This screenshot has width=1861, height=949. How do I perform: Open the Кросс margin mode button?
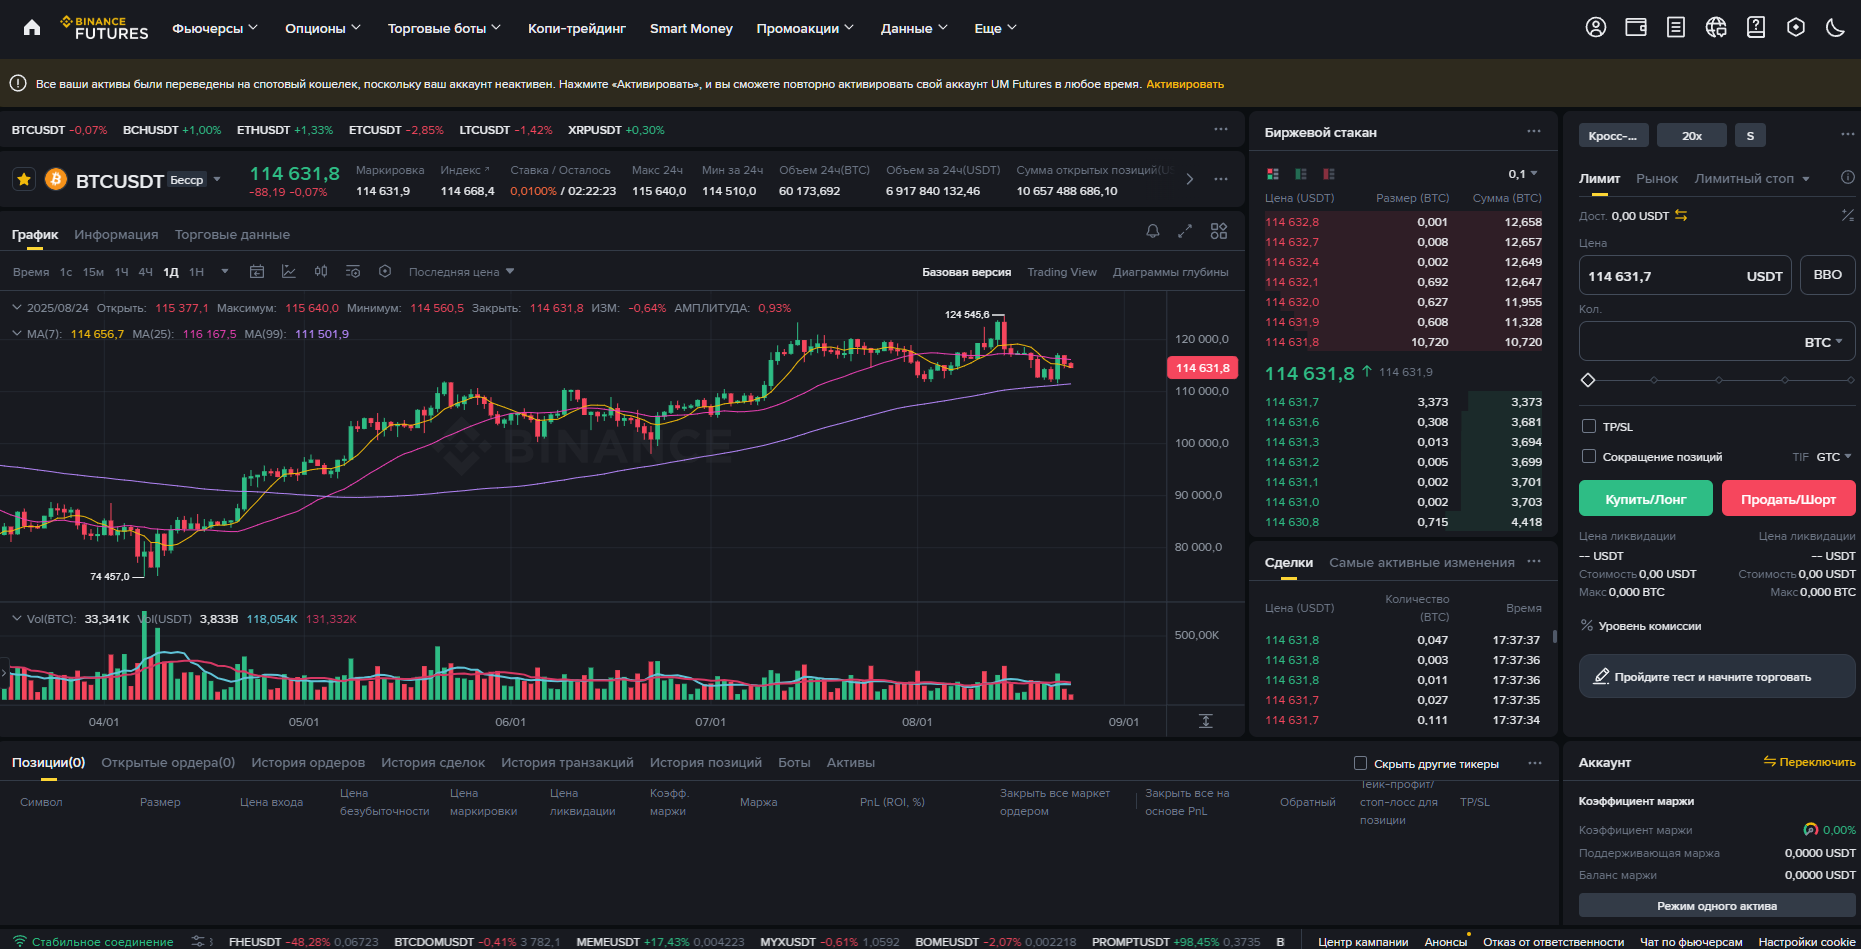pyautogui.click(x=1613, y=135)
